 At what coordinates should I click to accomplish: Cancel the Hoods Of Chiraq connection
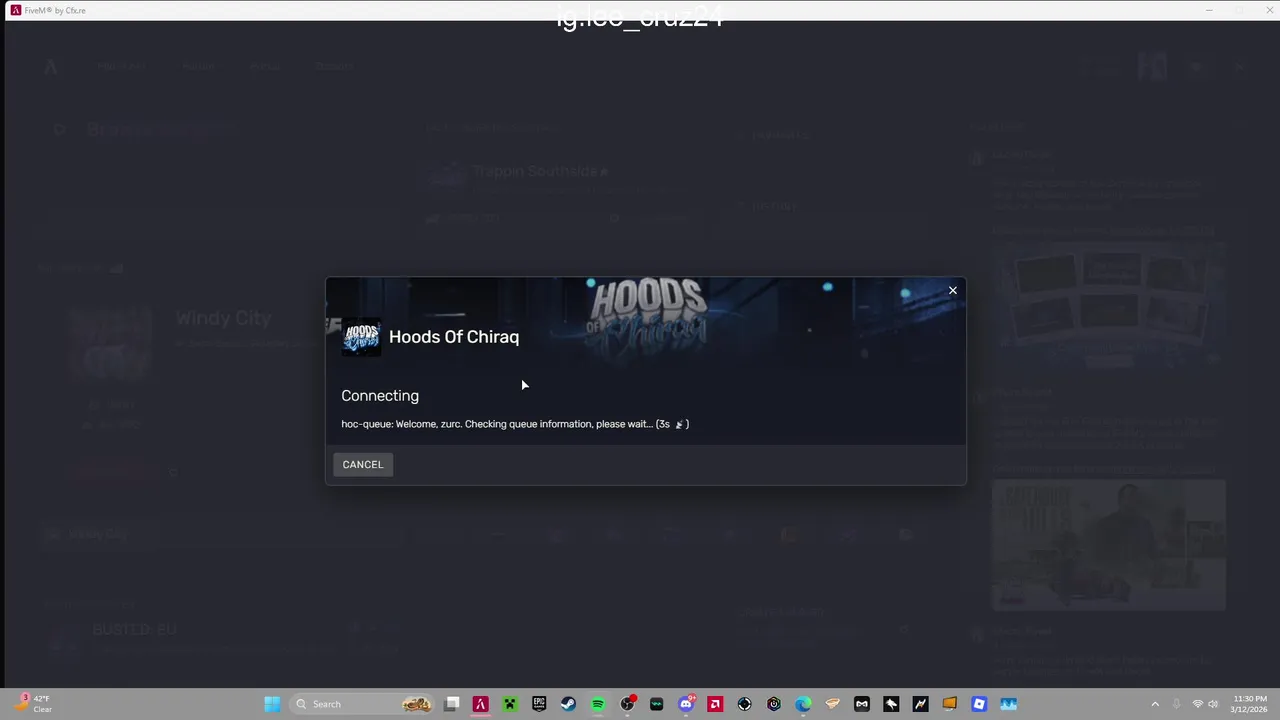click(x=363, y=464)
